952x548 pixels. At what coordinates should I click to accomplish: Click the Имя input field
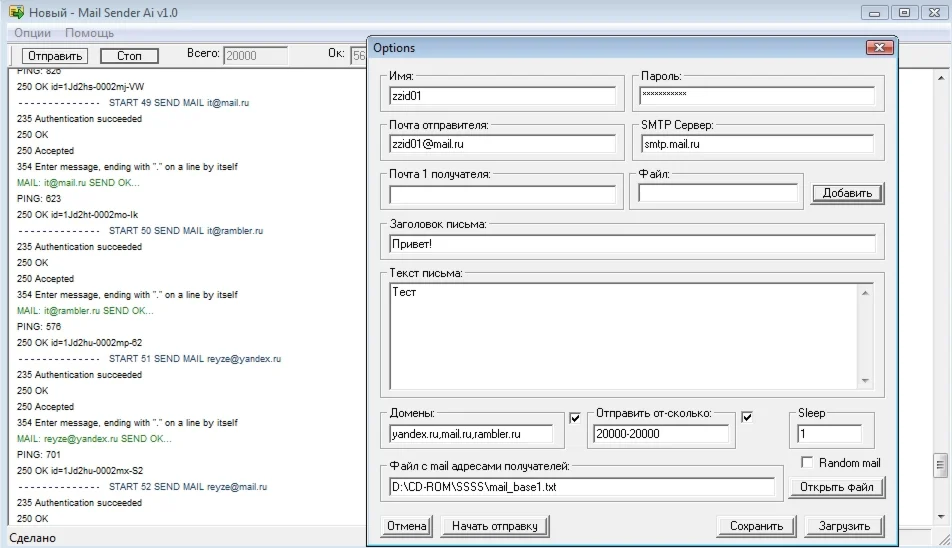(502, 96)
